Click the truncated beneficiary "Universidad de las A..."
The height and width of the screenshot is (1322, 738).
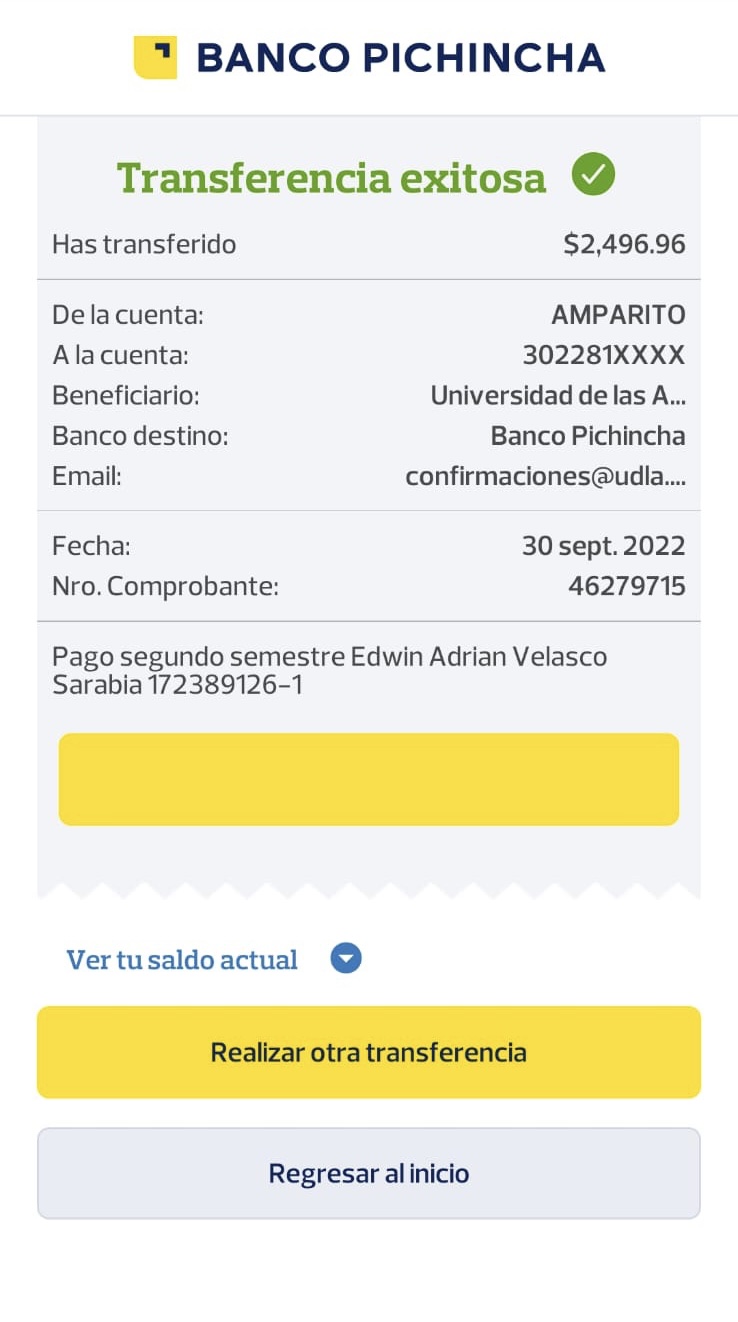click(557, 395)
